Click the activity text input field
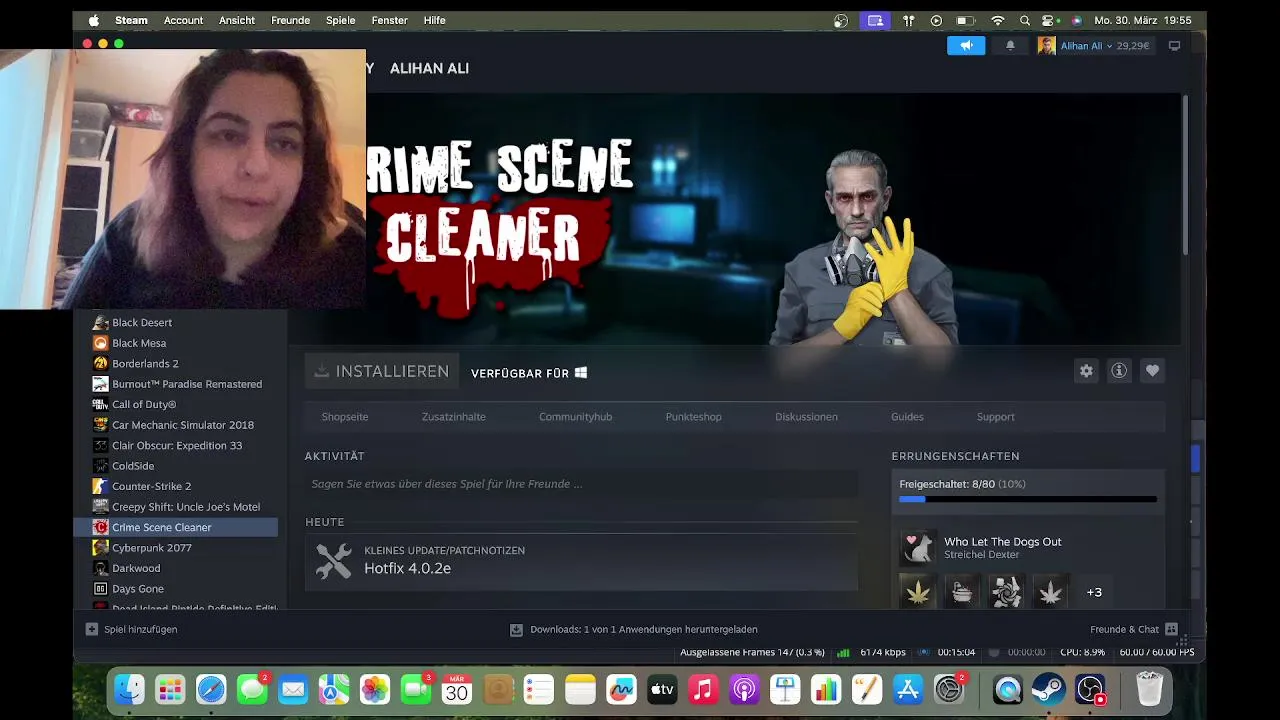The height and width of the screenshot is (720, 1280). click(x=581, y=484)
